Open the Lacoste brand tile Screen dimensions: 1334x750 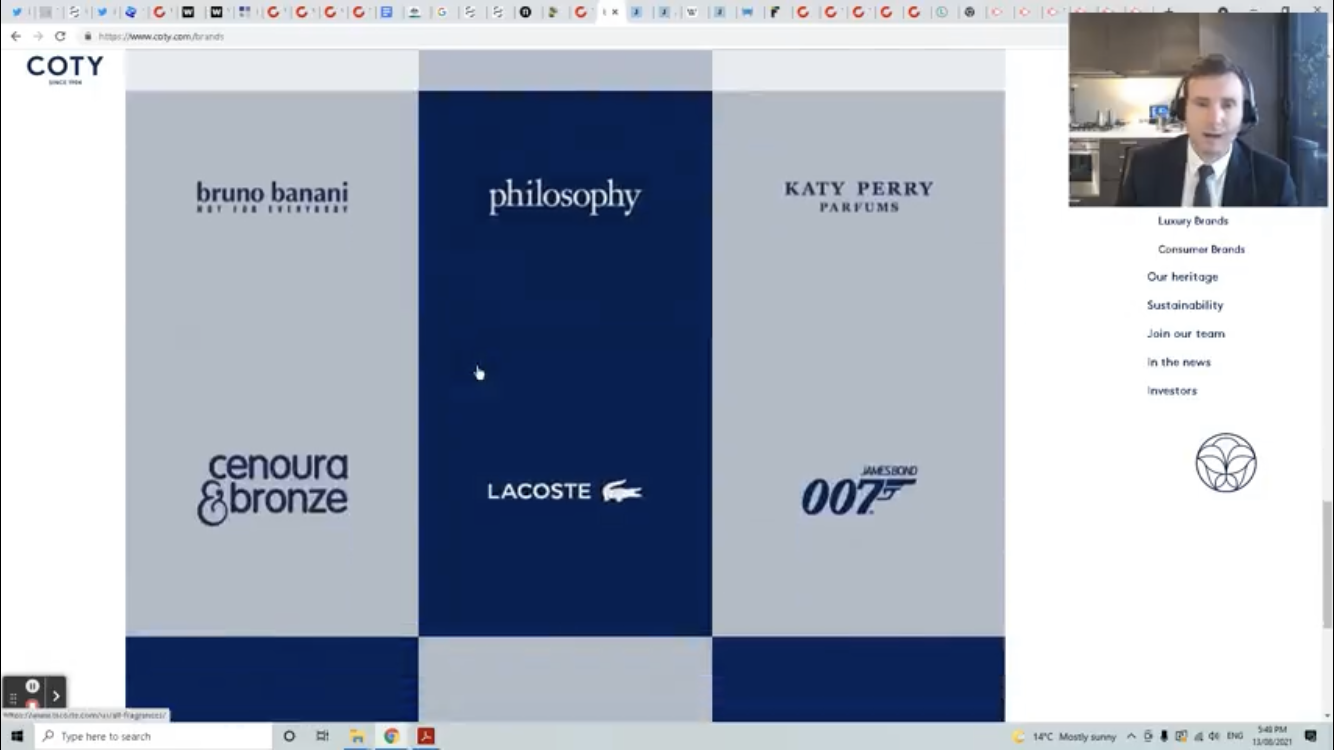565,491
